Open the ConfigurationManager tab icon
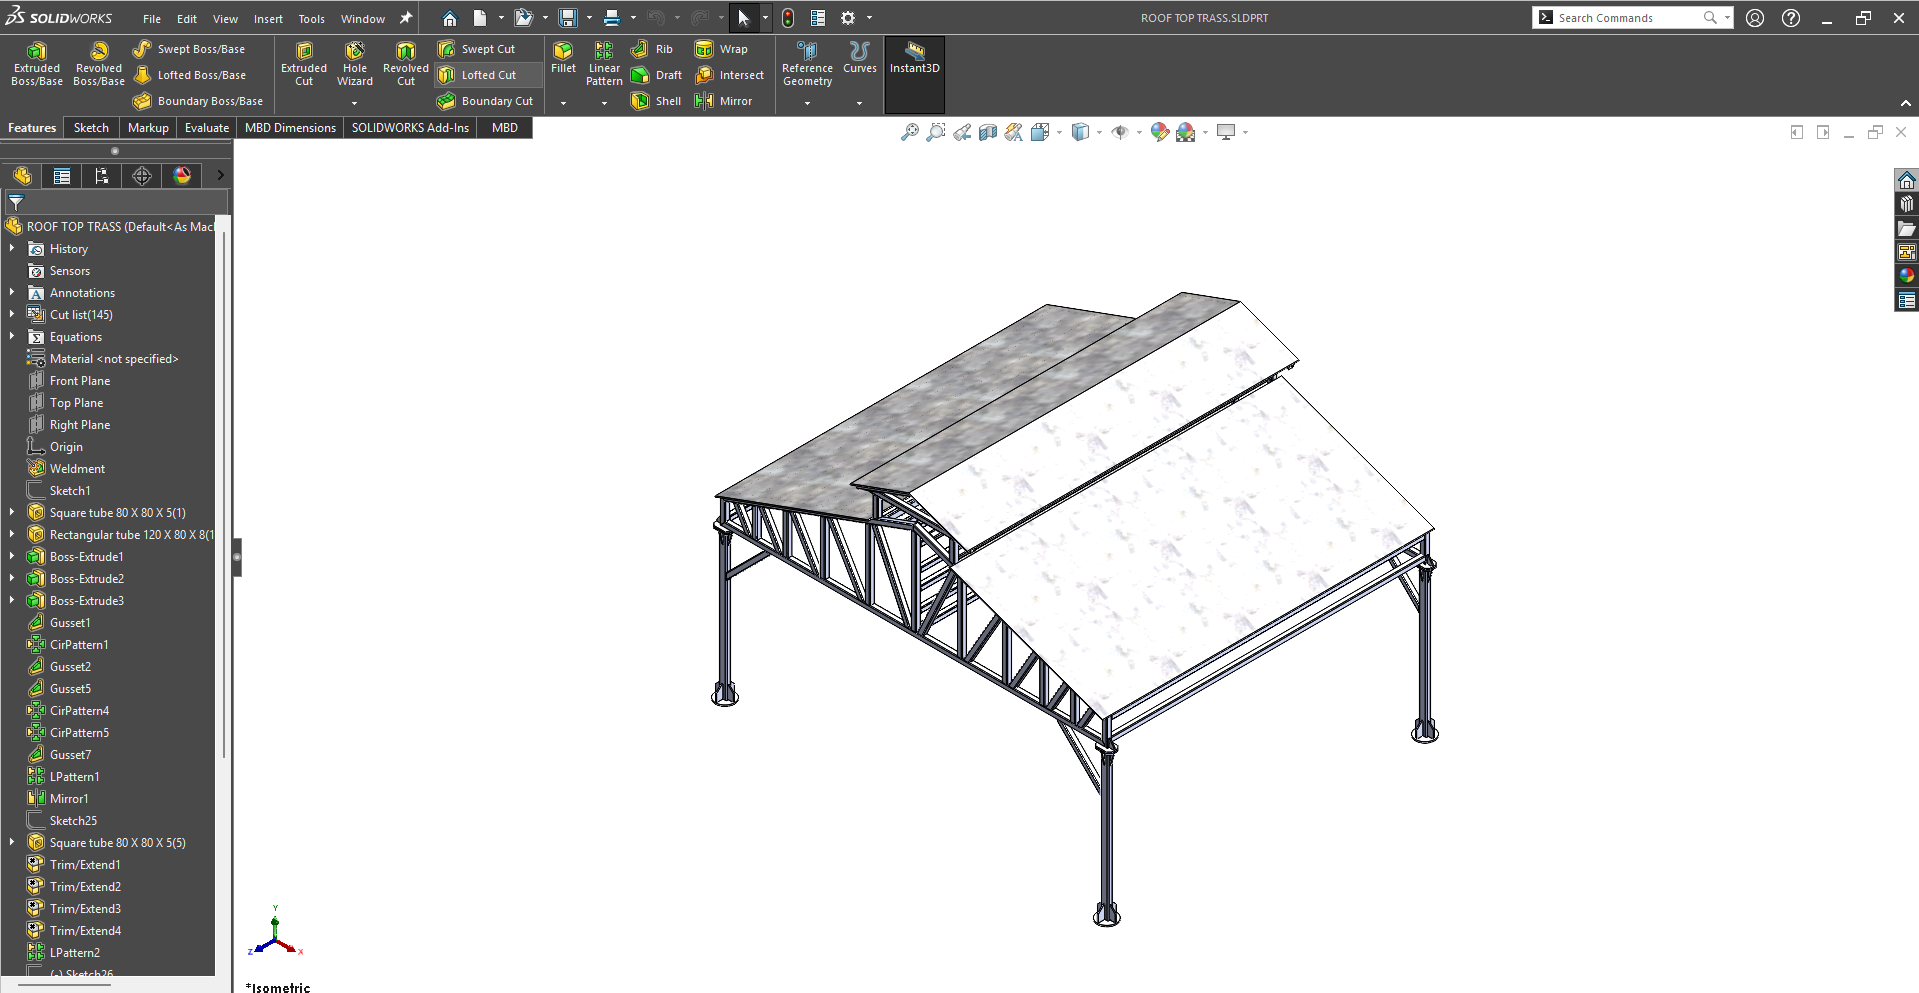1919x993 pixels. 102,176
